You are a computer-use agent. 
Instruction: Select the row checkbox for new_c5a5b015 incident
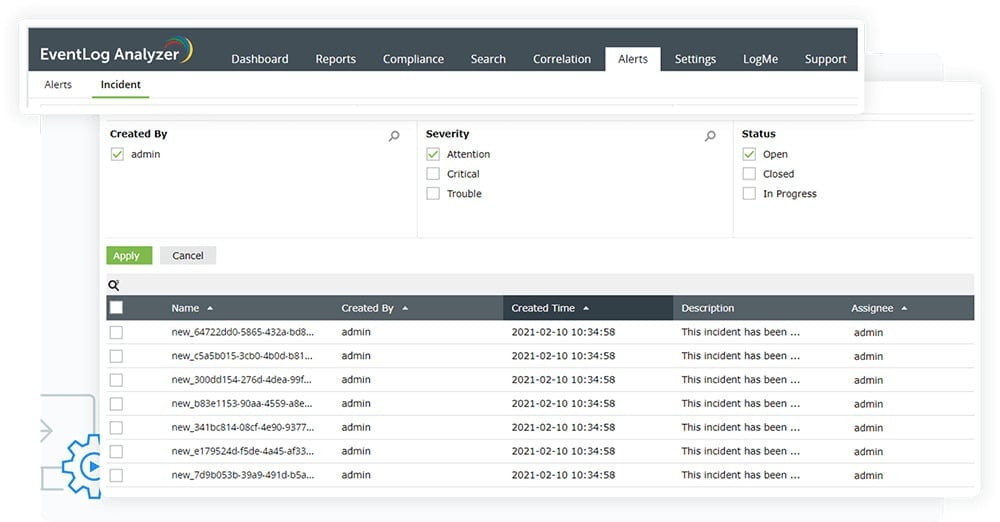[116, 356]
